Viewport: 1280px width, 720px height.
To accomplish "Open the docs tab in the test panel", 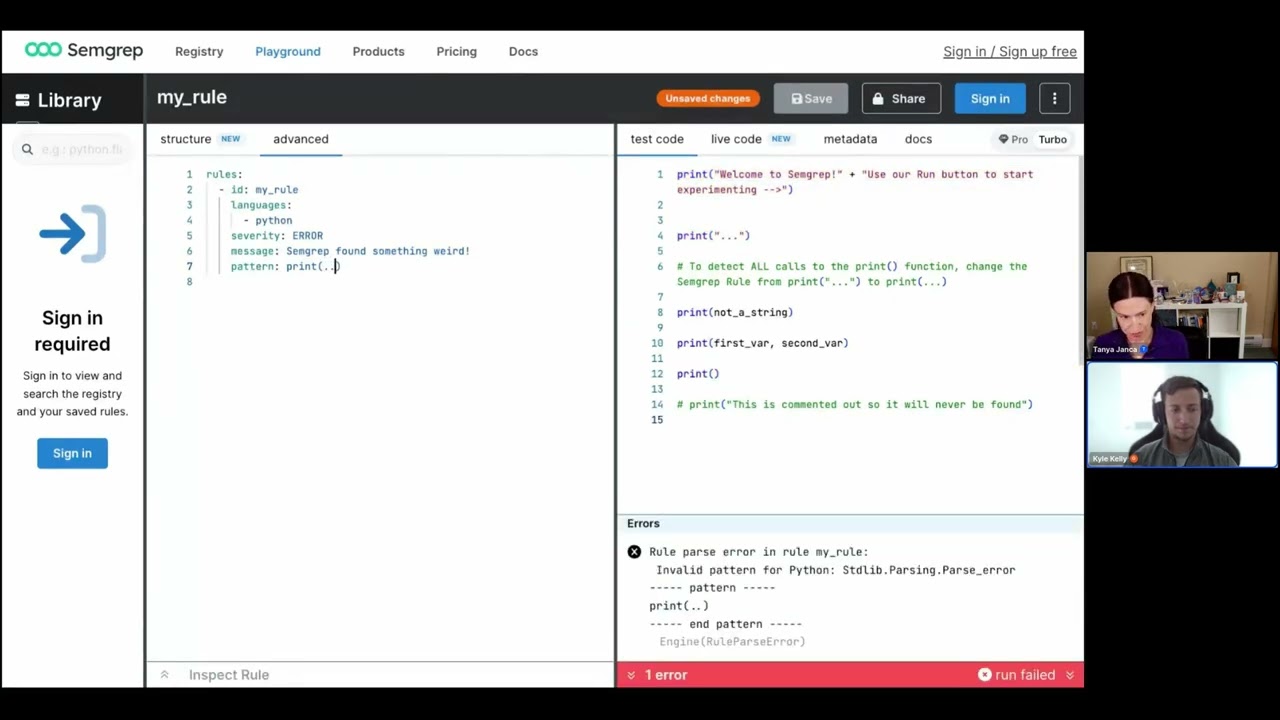I will pyautogui.click(x=918, y=139).
